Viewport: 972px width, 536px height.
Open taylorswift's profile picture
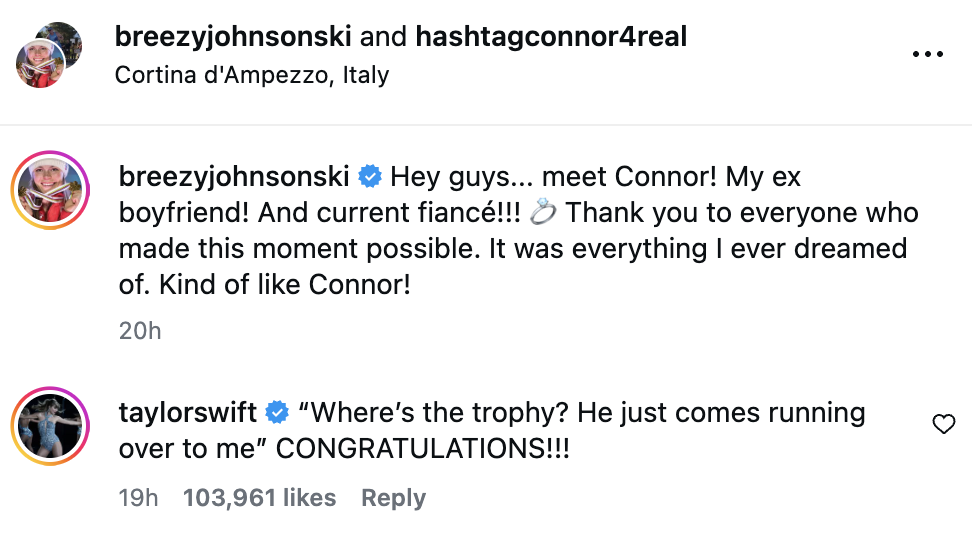tap(51, 429)
